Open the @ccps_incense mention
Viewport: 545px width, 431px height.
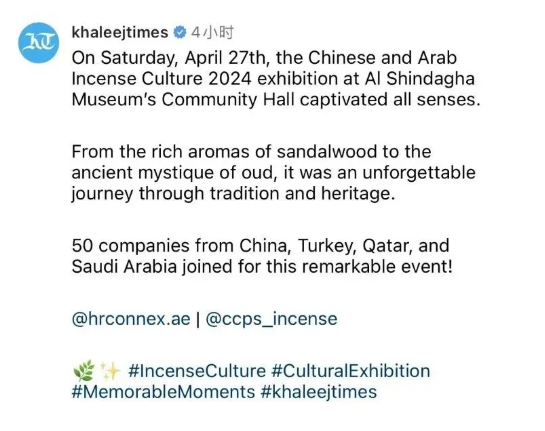point(271,319)
